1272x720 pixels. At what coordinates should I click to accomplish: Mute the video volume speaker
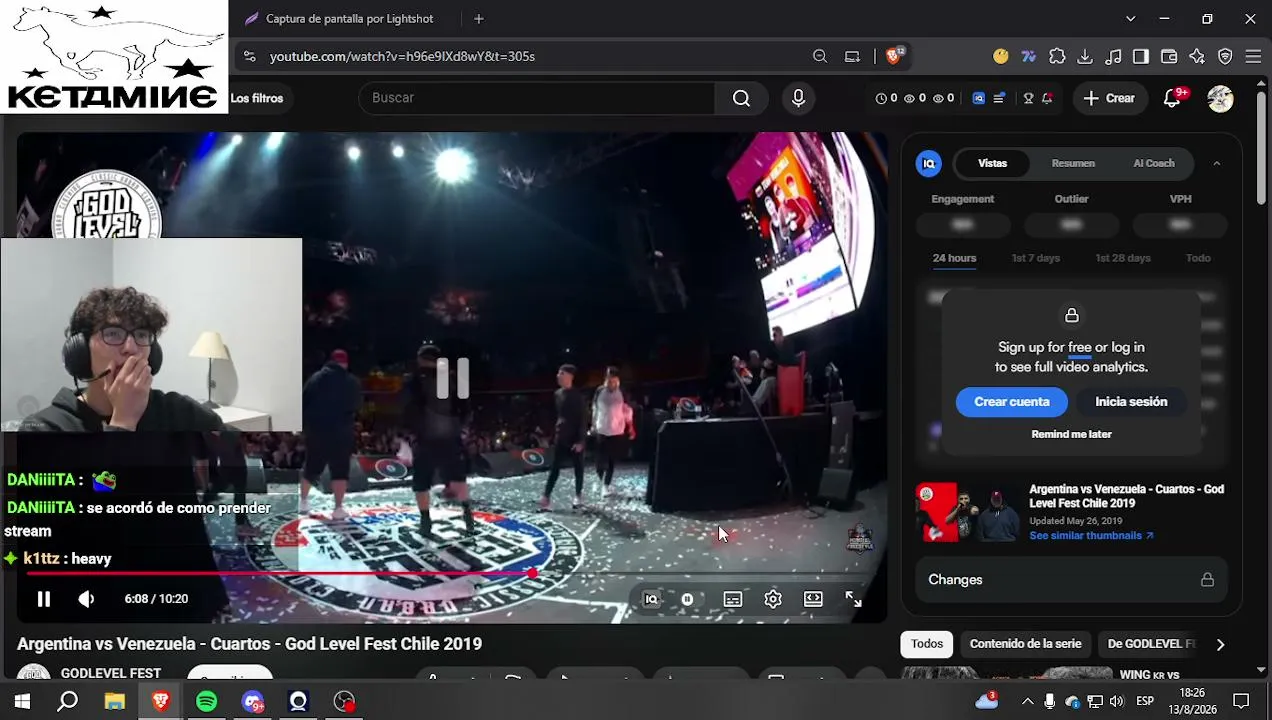click(x=86, y=599)
